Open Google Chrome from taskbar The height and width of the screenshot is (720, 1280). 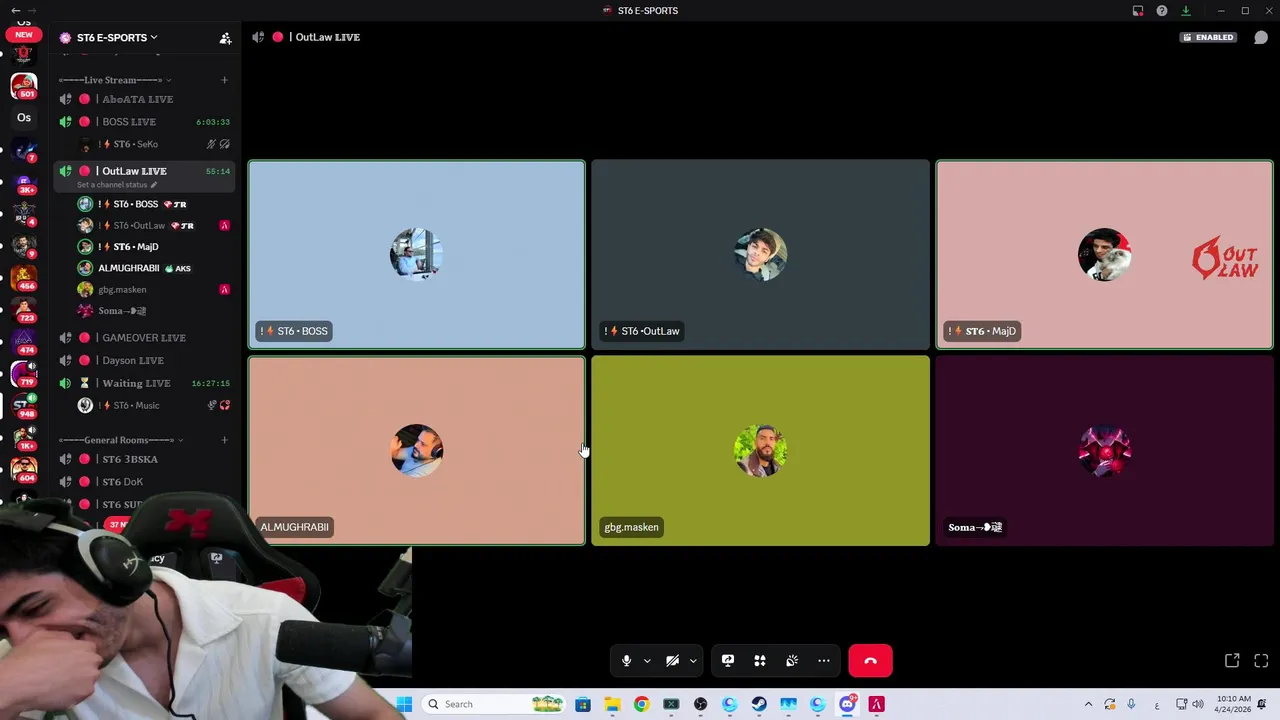click(x=641, y=704)
